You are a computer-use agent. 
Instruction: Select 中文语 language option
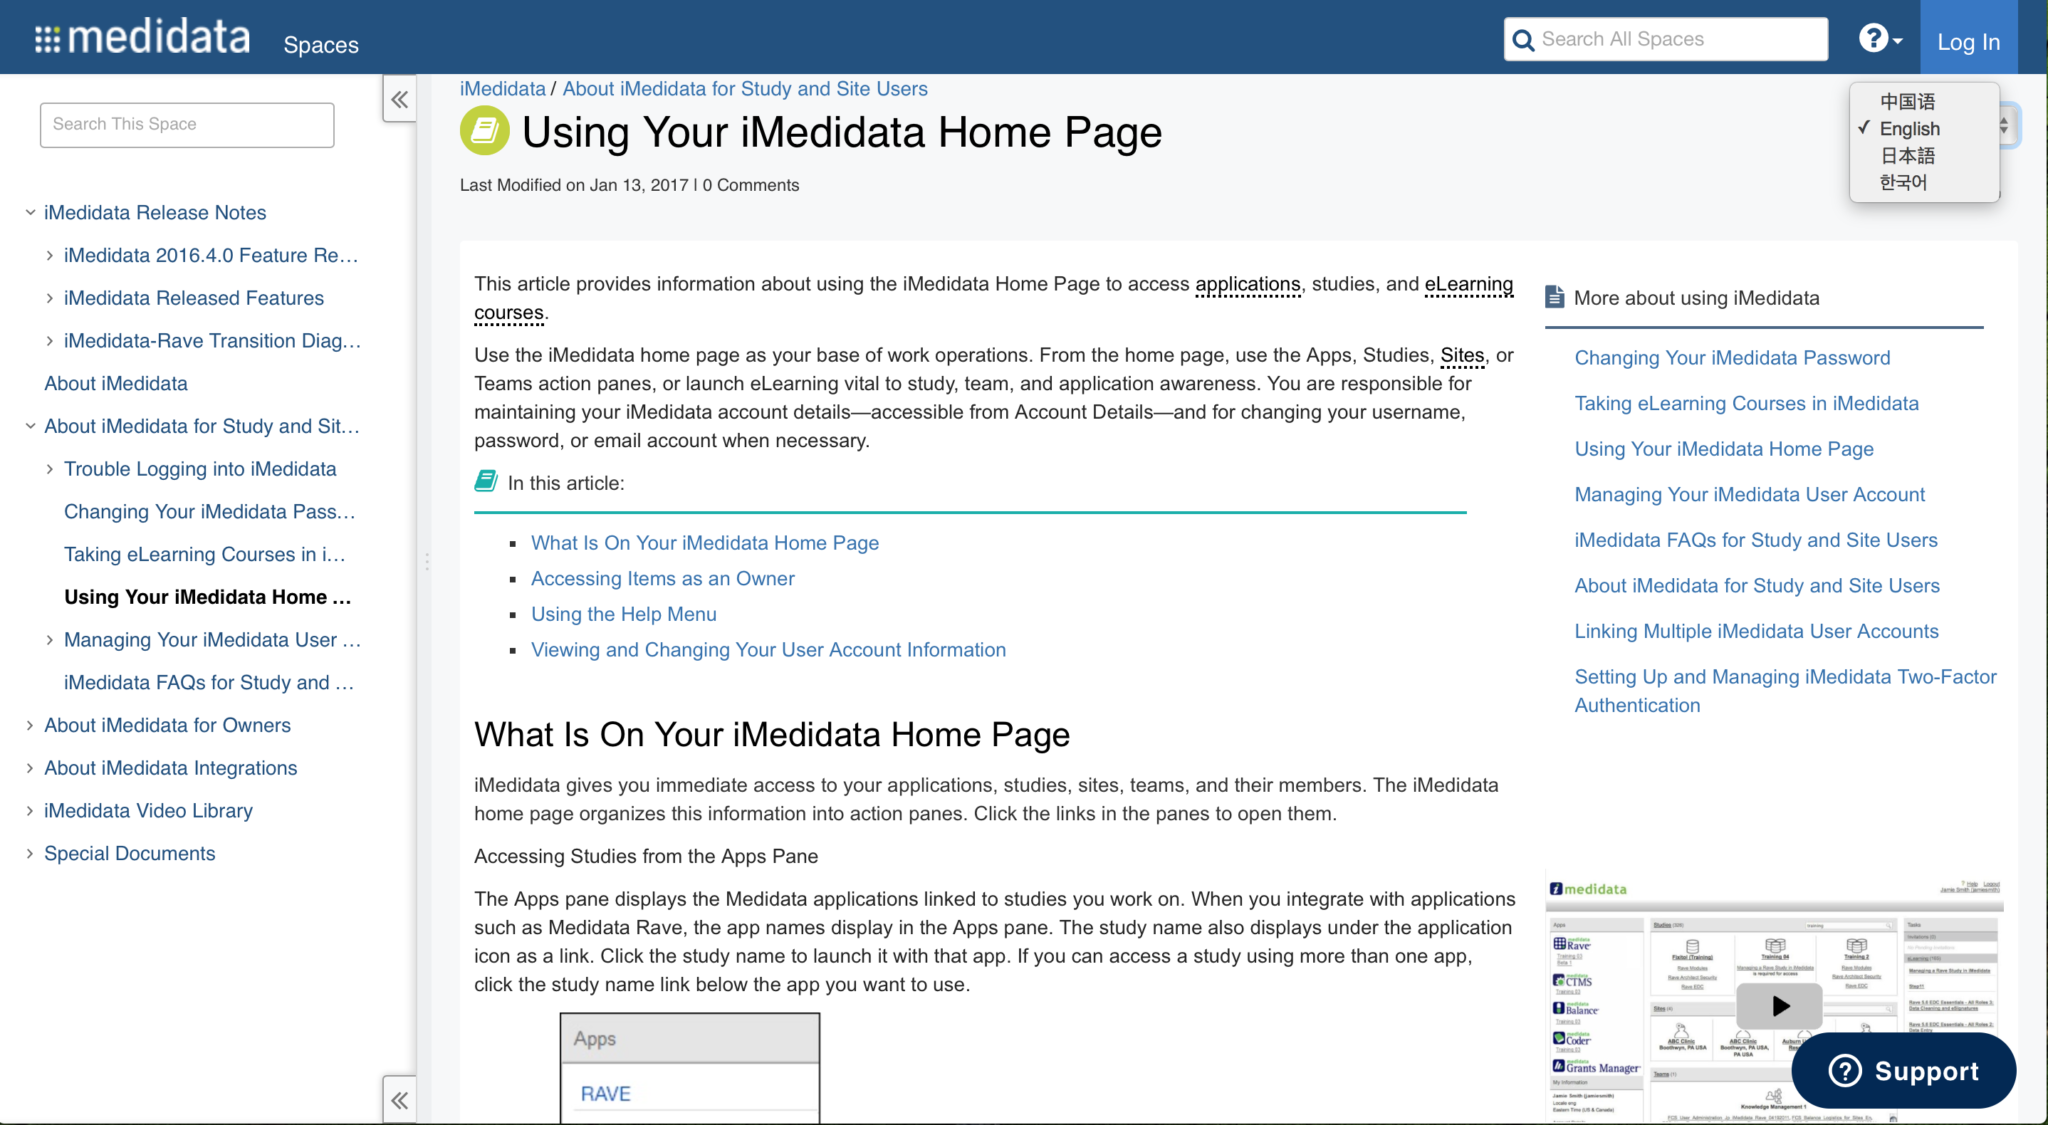(1908, 101)
